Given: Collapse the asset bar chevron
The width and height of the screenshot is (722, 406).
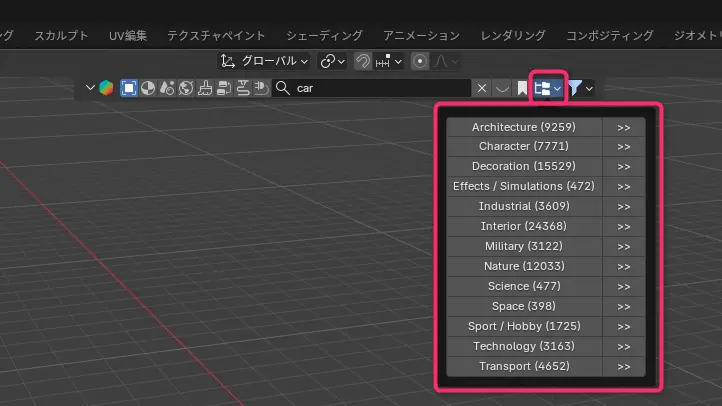Looking at the screenshot, I should pyautogui.click(x=90, y=87).
